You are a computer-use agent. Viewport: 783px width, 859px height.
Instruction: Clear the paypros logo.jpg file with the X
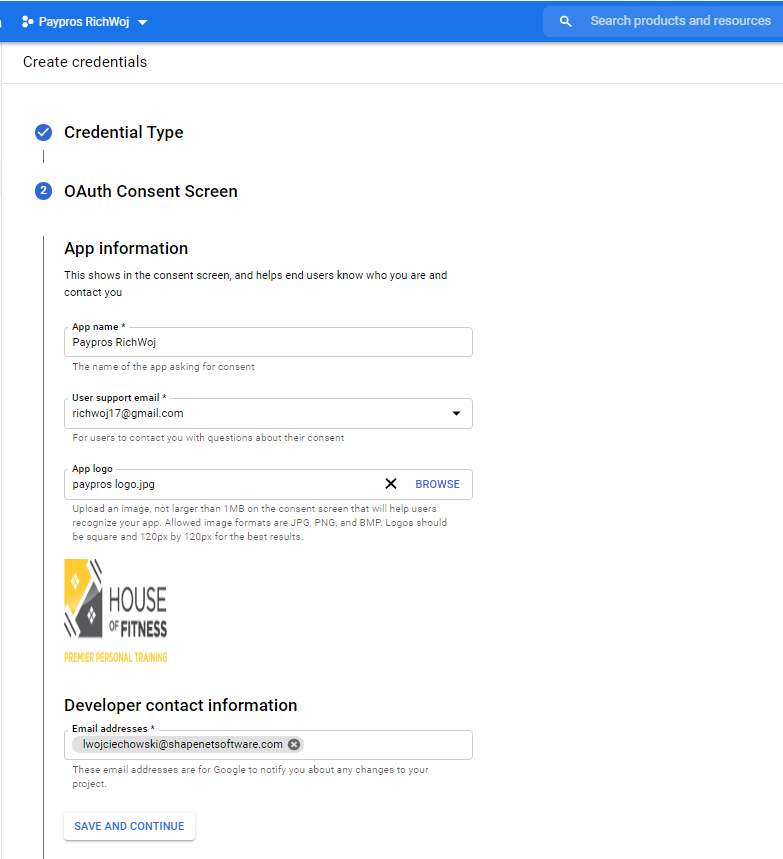[x=391, y=484]
